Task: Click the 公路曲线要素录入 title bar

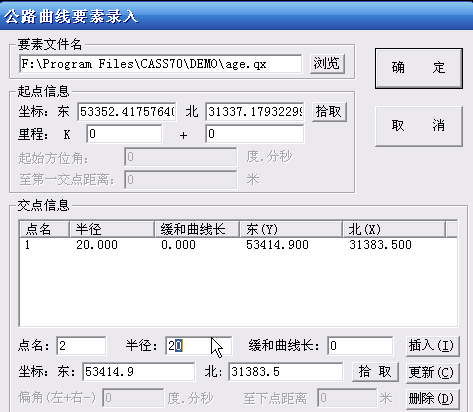Action: coord(236,16)
